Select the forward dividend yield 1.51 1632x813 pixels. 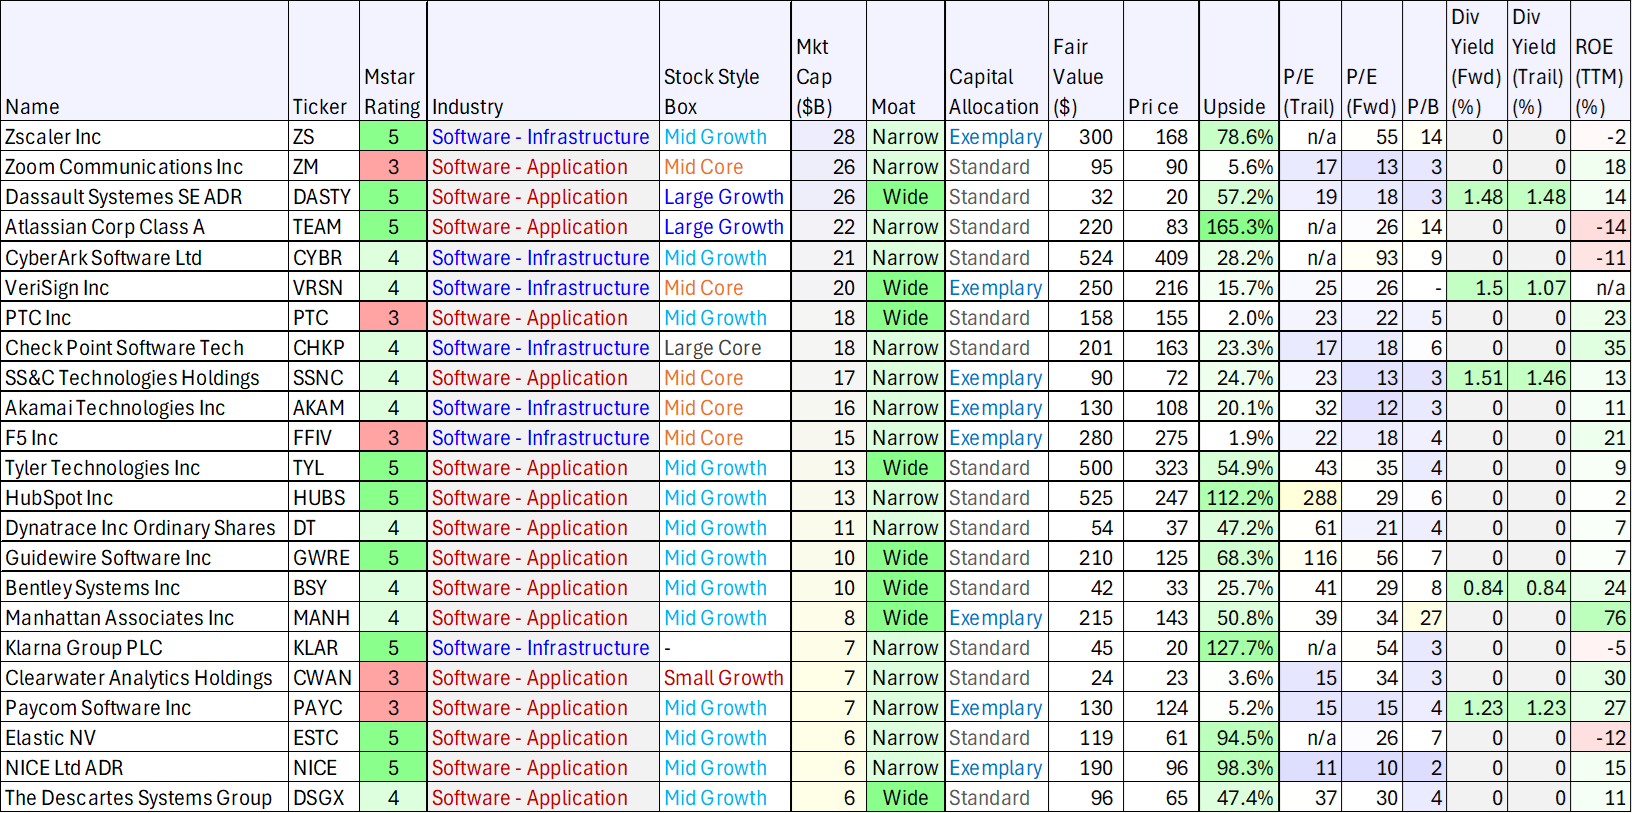(1477, 377)
